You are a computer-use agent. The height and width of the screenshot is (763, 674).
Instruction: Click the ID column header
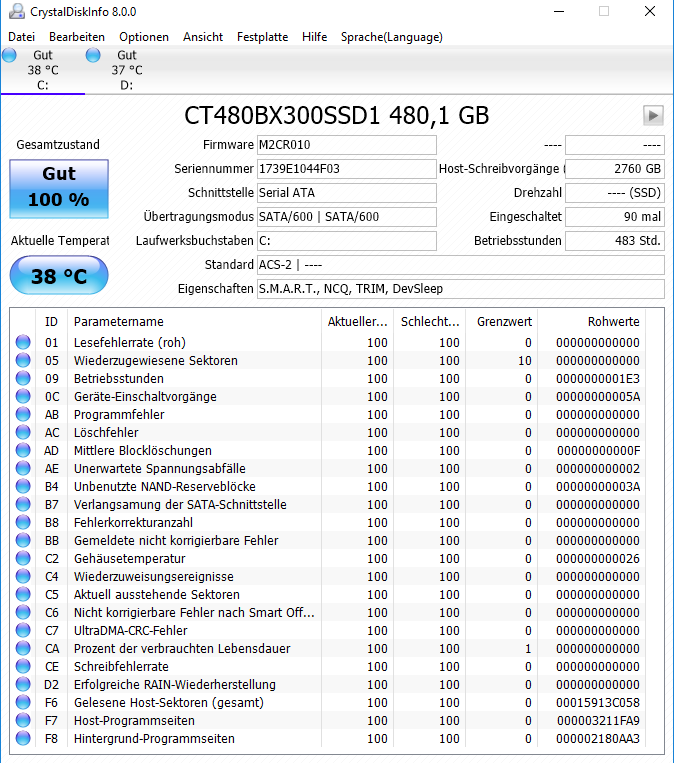[x=51, y=322]
